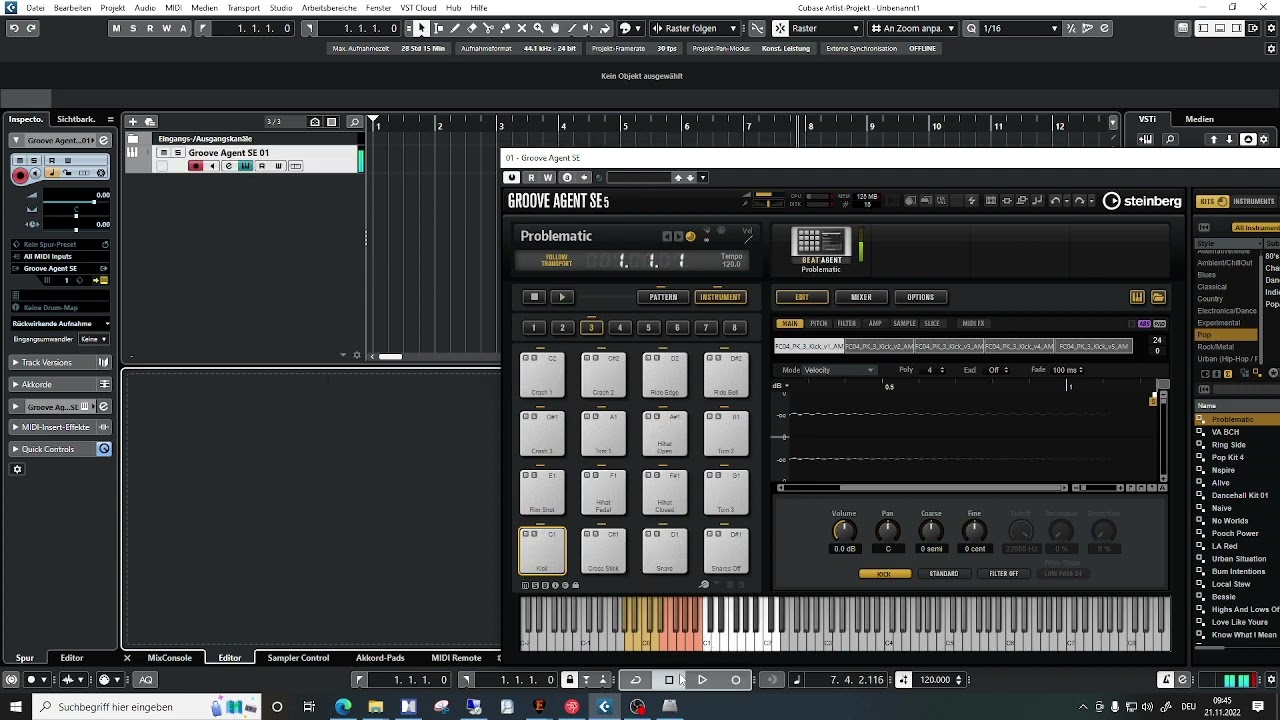The height and width of the screenshot is (720, 1280).
Task: Trigger the Kick pad C1
Action: pyautogui.click(x=542, y=551)
